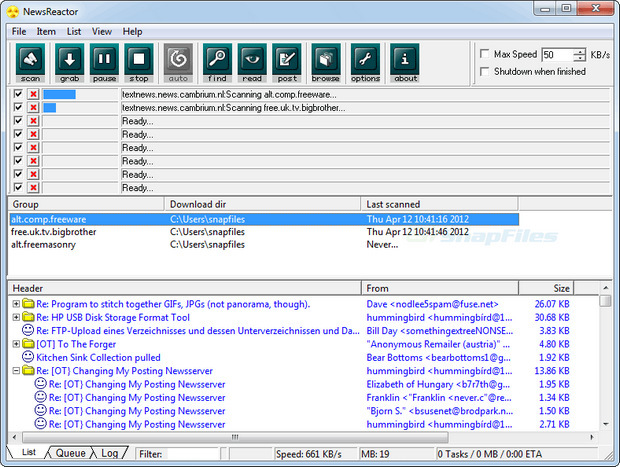Click the vertical scrollbar down arrow

605,424
